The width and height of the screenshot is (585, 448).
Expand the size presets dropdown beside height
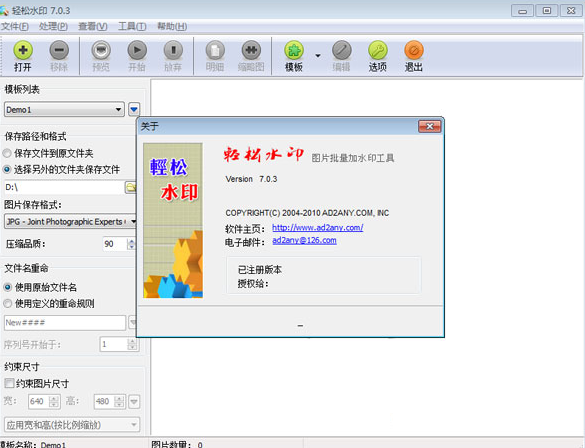pos(134,402)
